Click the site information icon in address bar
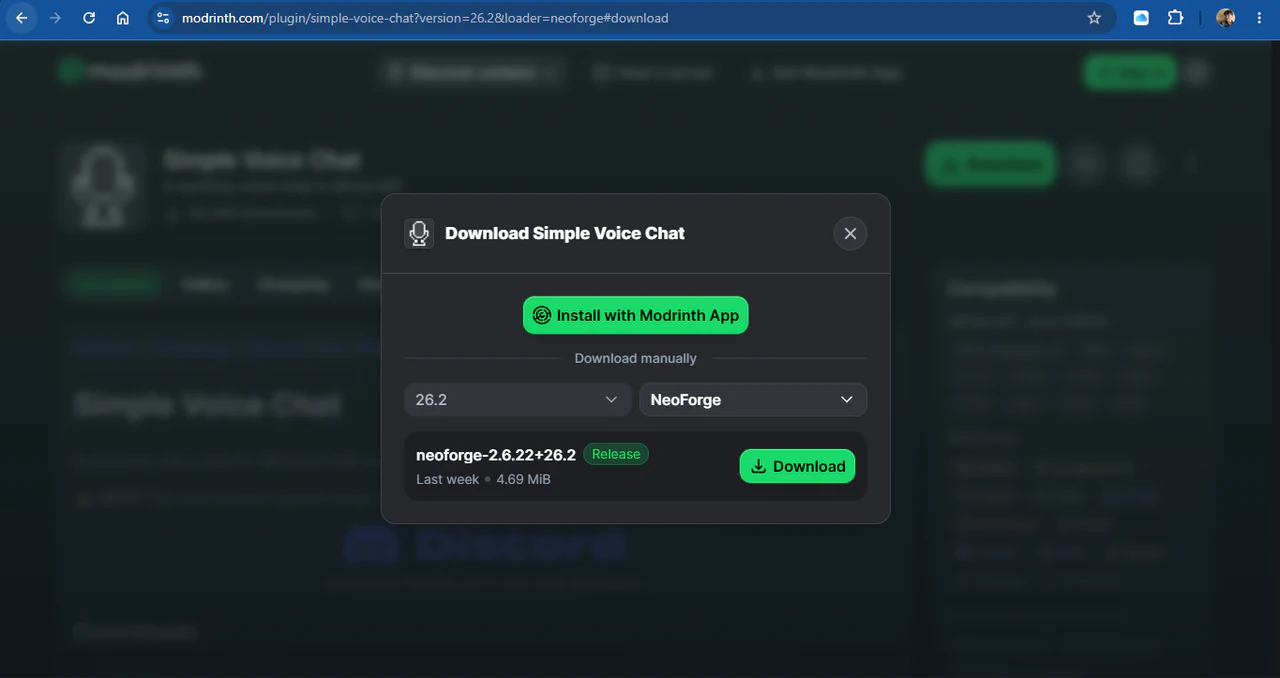 (x=164, y=18)
